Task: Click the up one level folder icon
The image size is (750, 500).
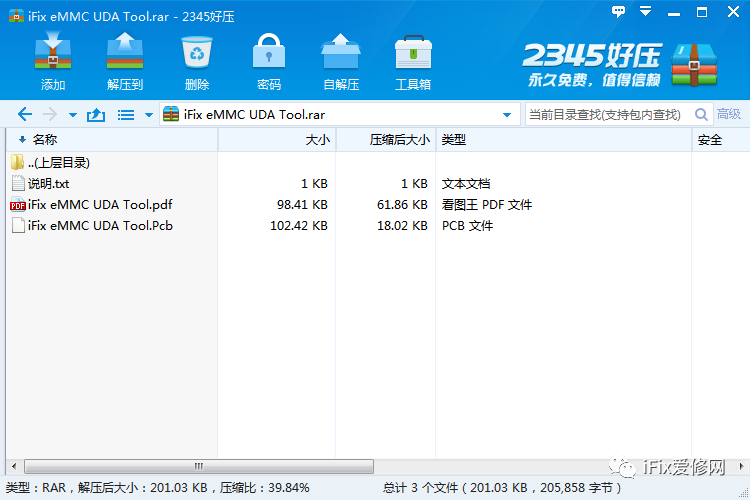Action: pos(96,115)
